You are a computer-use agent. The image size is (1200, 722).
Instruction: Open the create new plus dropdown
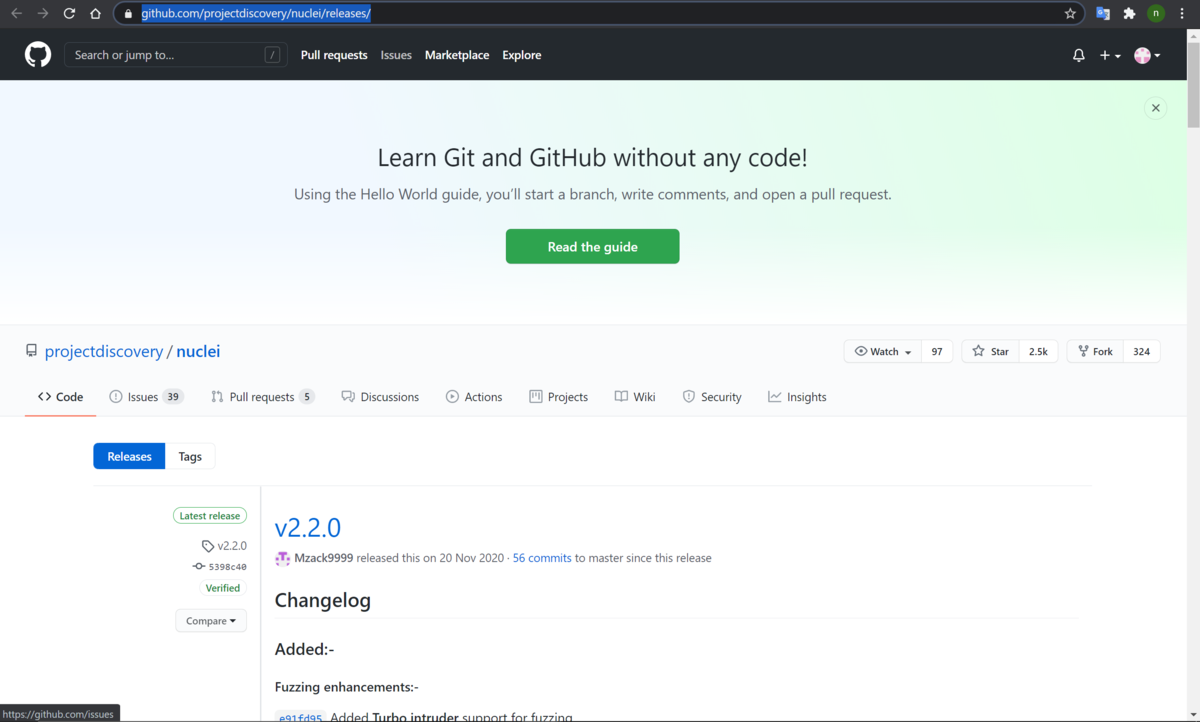point(1110,55)
